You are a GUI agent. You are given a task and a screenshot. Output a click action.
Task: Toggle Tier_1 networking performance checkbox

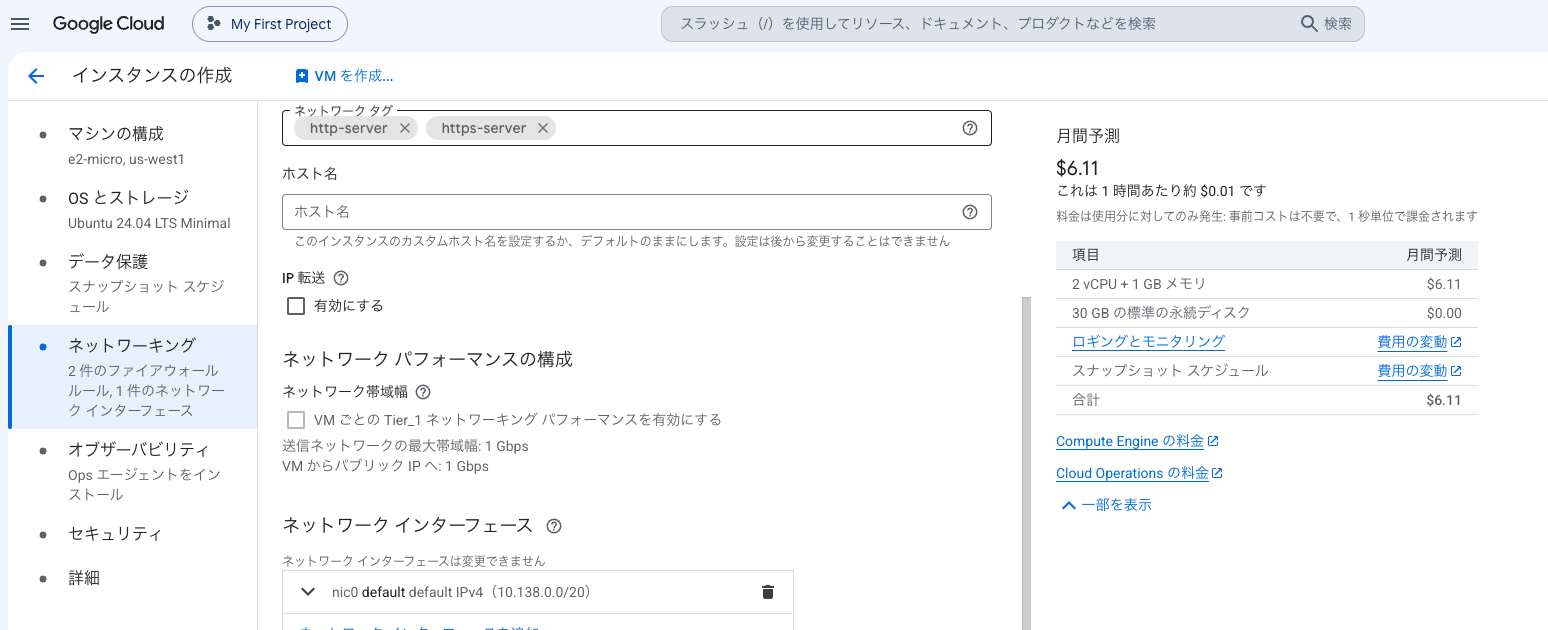(x=296, y=420)
